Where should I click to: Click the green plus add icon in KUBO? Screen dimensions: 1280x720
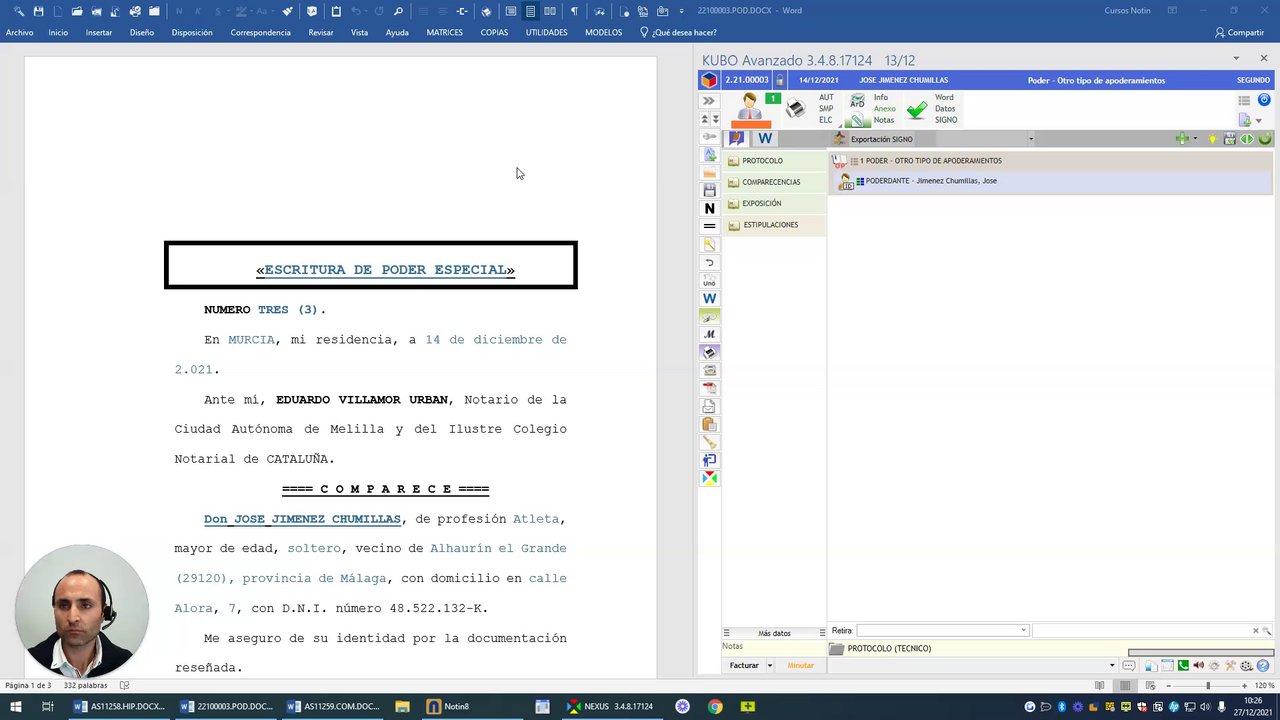pyautogui.click(x=1182, y=139)
